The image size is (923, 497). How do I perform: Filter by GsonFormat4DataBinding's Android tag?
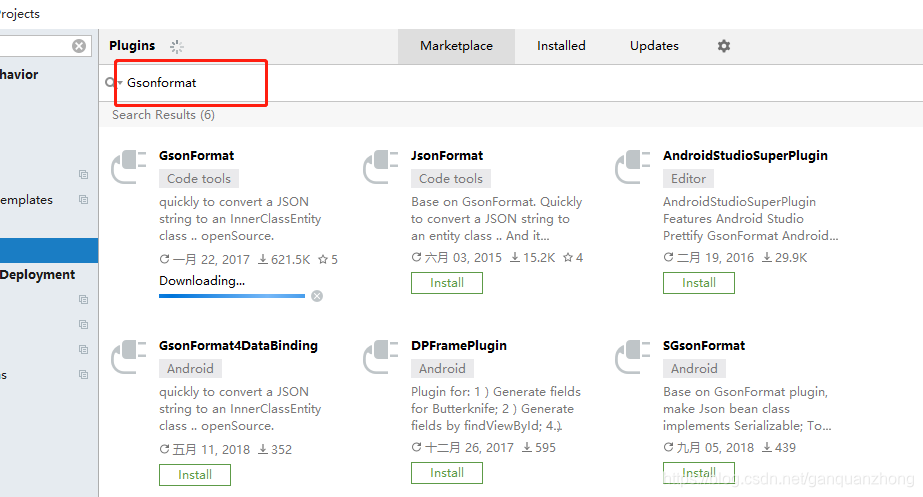pyautogui.click(x=190, y=369)
